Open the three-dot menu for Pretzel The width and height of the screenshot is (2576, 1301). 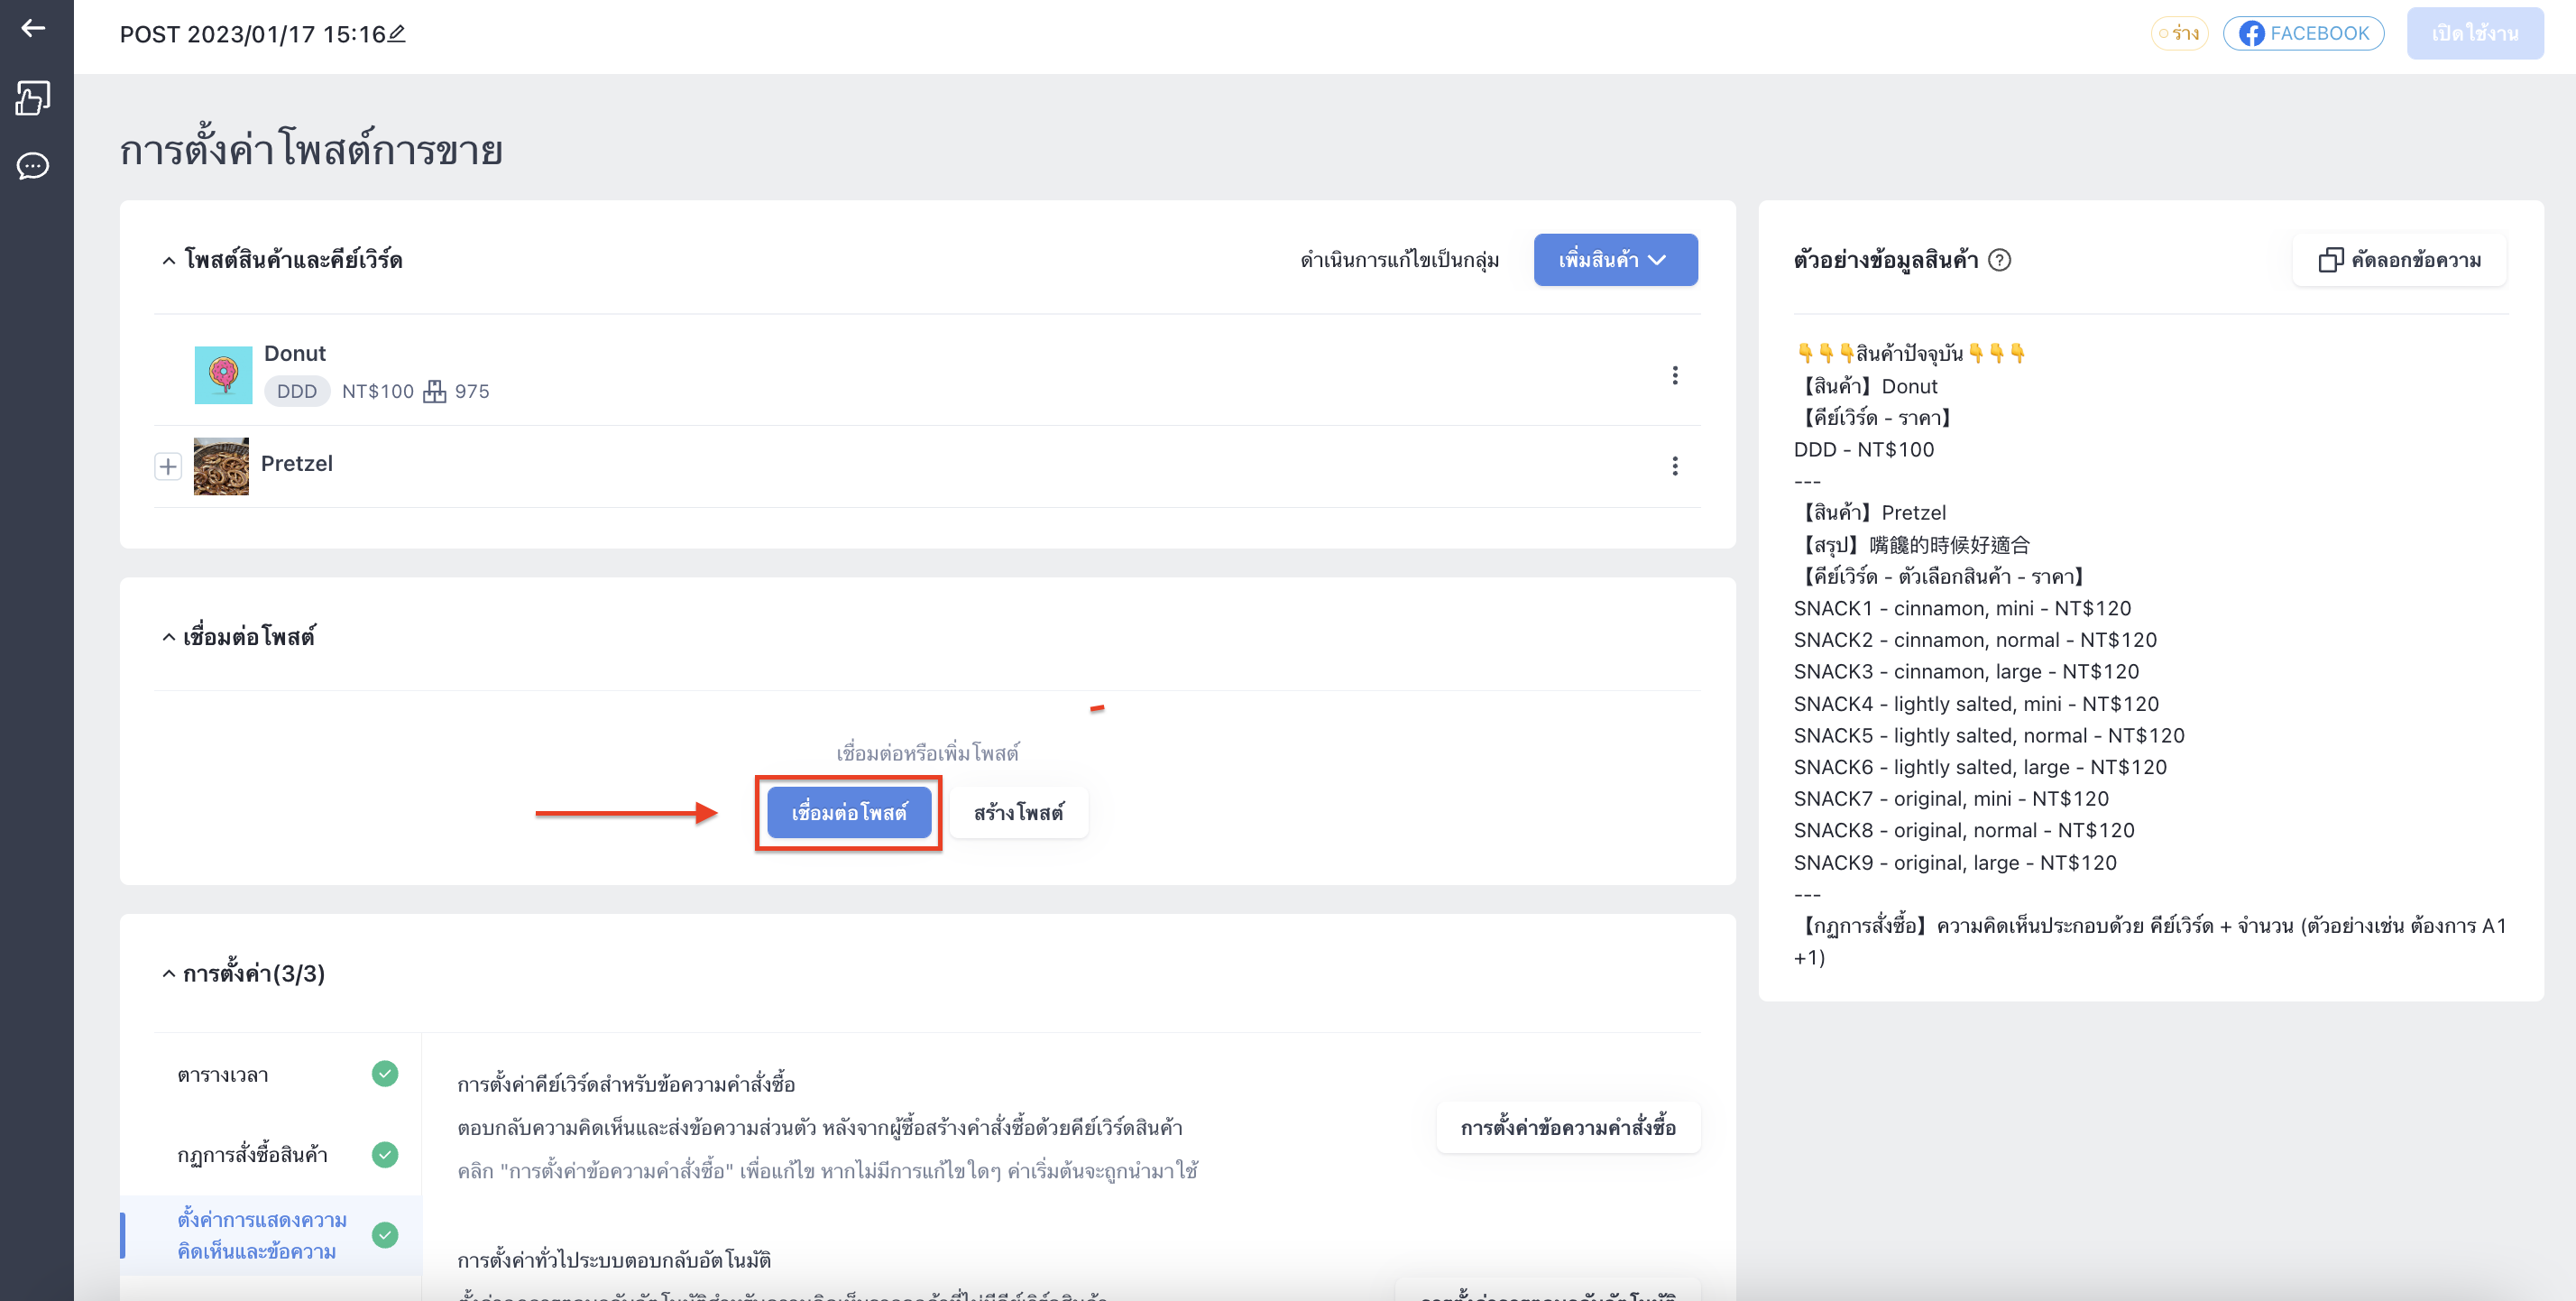click(1675, 466)
